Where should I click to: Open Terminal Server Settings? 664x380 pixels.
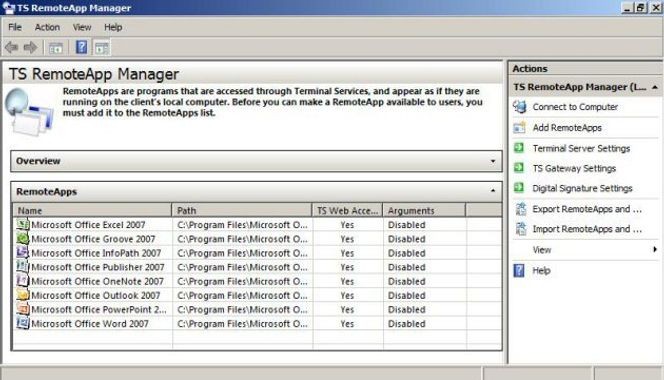[x=581, y=148]
